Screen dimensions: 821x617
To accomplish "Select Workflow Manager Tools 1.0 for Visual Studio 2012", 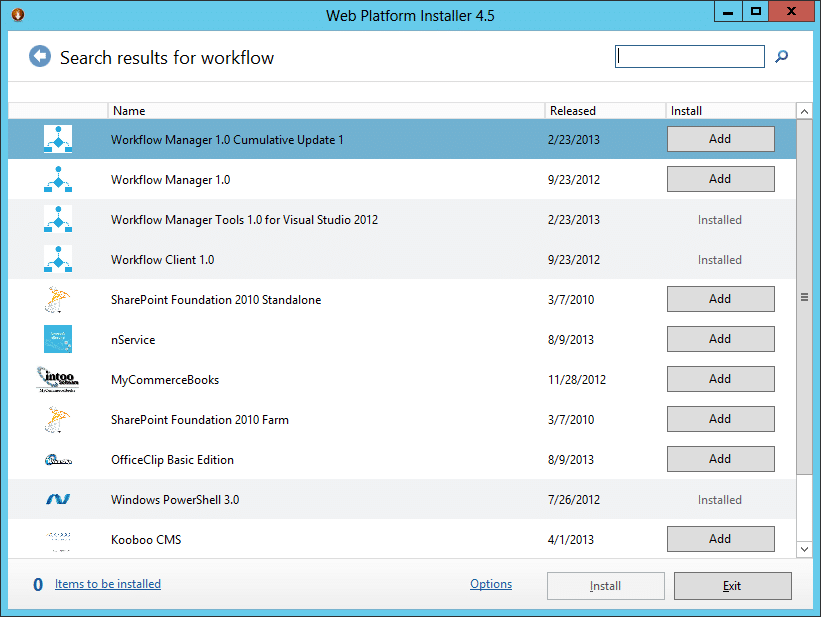I will (x=245, y=219).
